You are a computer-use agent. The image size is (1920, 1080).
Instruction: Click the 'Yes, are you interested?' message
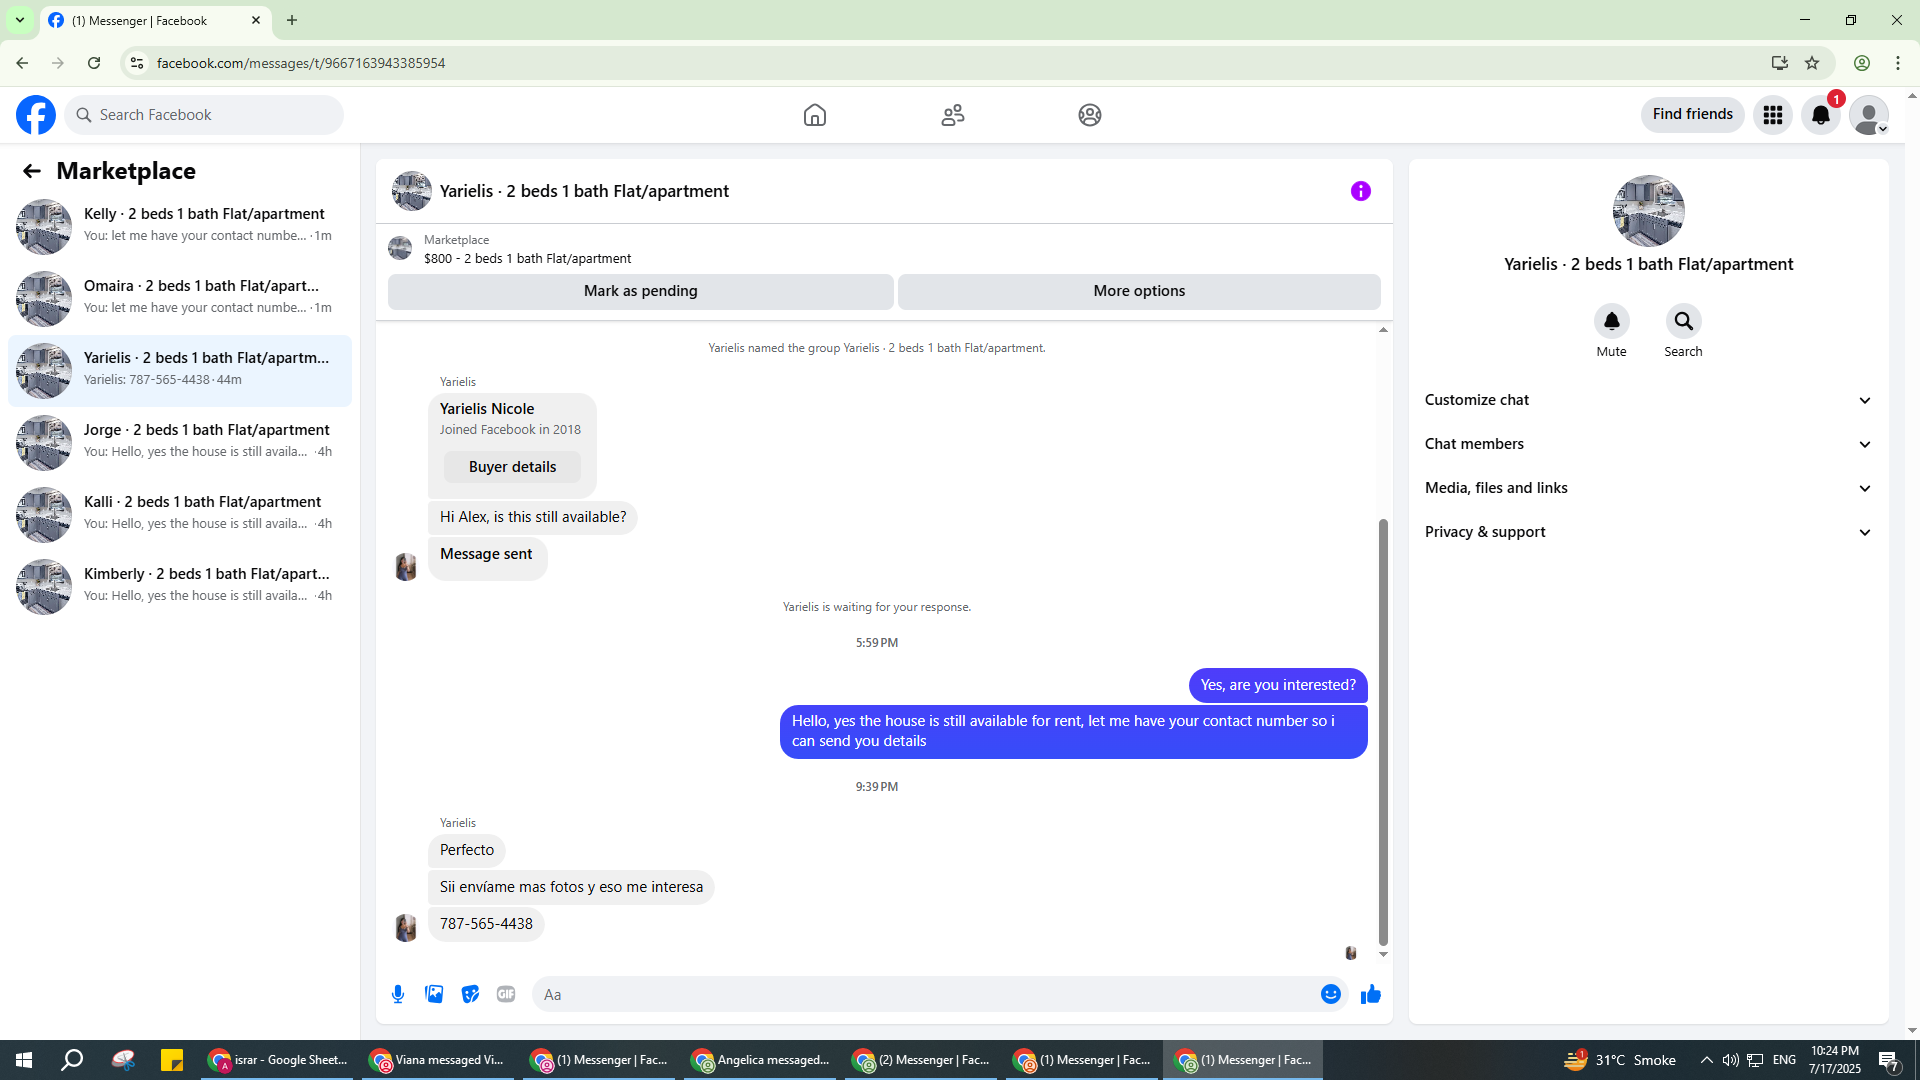pyautogui.click(x=1278, y=685)
